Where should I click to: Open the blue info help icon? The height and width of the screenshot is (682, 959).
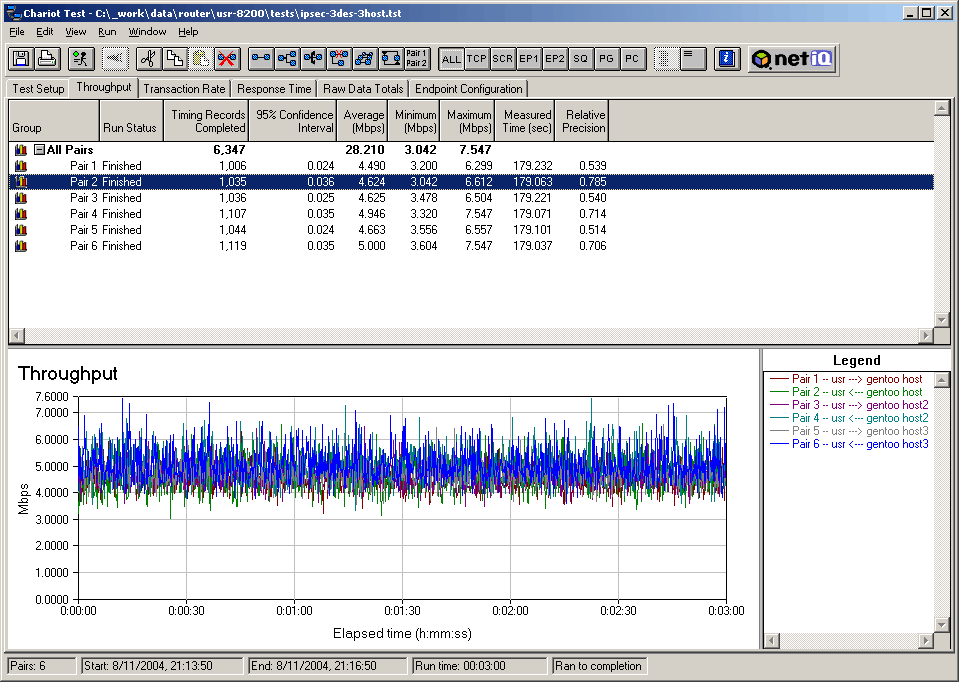coord(728,59)
